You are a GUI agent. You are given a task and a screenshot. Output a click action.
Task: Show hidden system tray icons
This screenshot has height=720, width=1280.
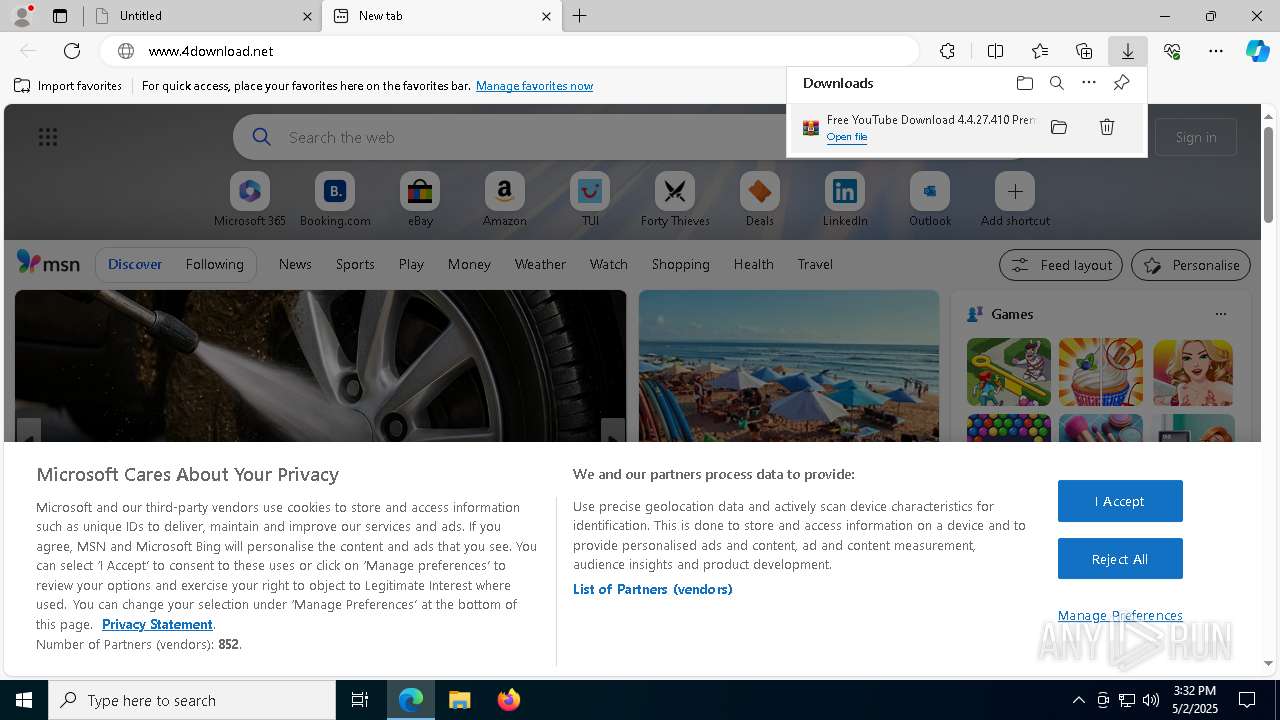pyautogui.click(x=1078, y=700)
